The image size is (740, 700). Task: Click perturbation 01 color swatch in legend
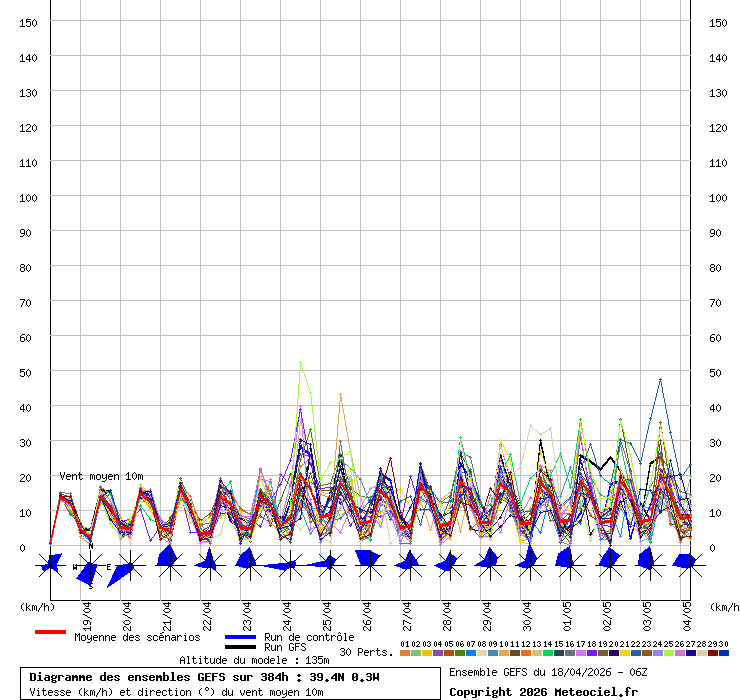[x=404, y=653]
